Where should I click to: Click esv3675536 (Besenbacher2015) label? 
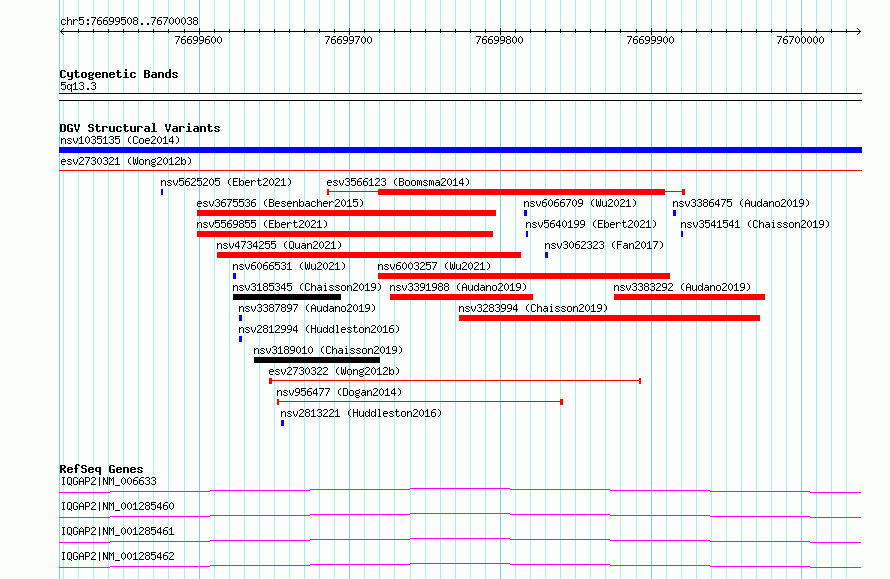pyautogui.click(x=280, y=203)
